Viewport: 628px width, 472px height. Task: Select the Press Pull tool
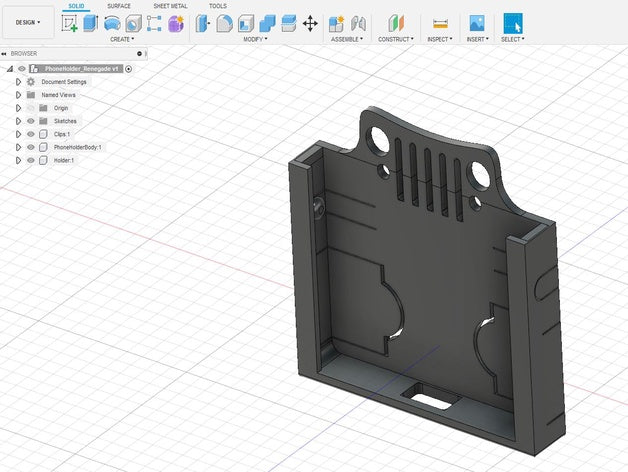coord(203,24)
